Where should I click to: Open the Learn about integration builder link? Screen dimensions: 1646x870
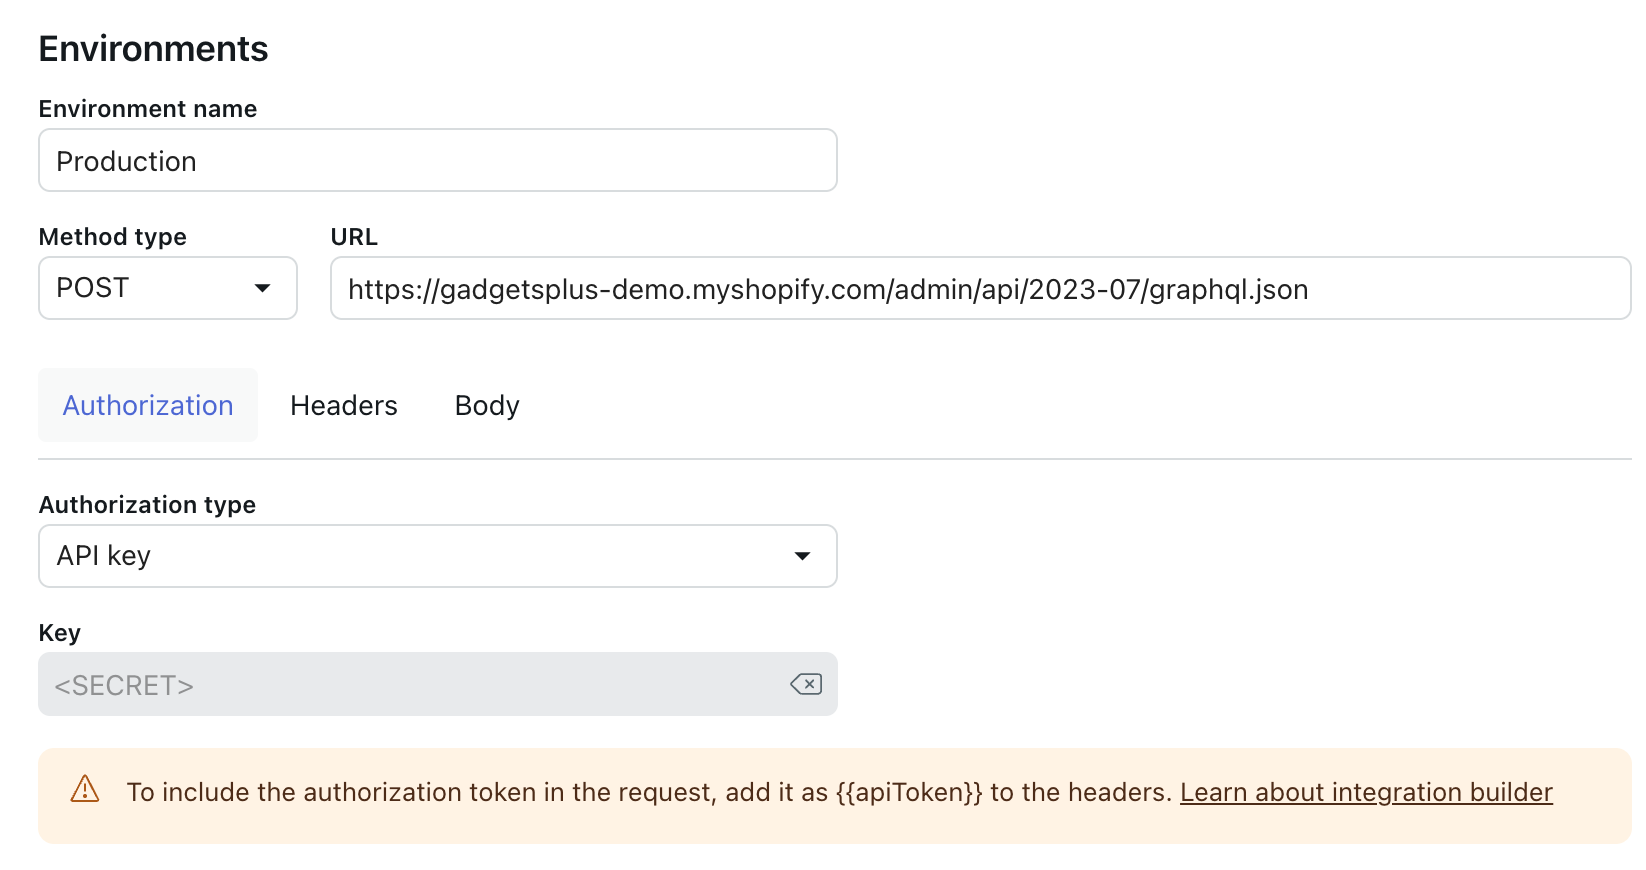[1366, 792]
